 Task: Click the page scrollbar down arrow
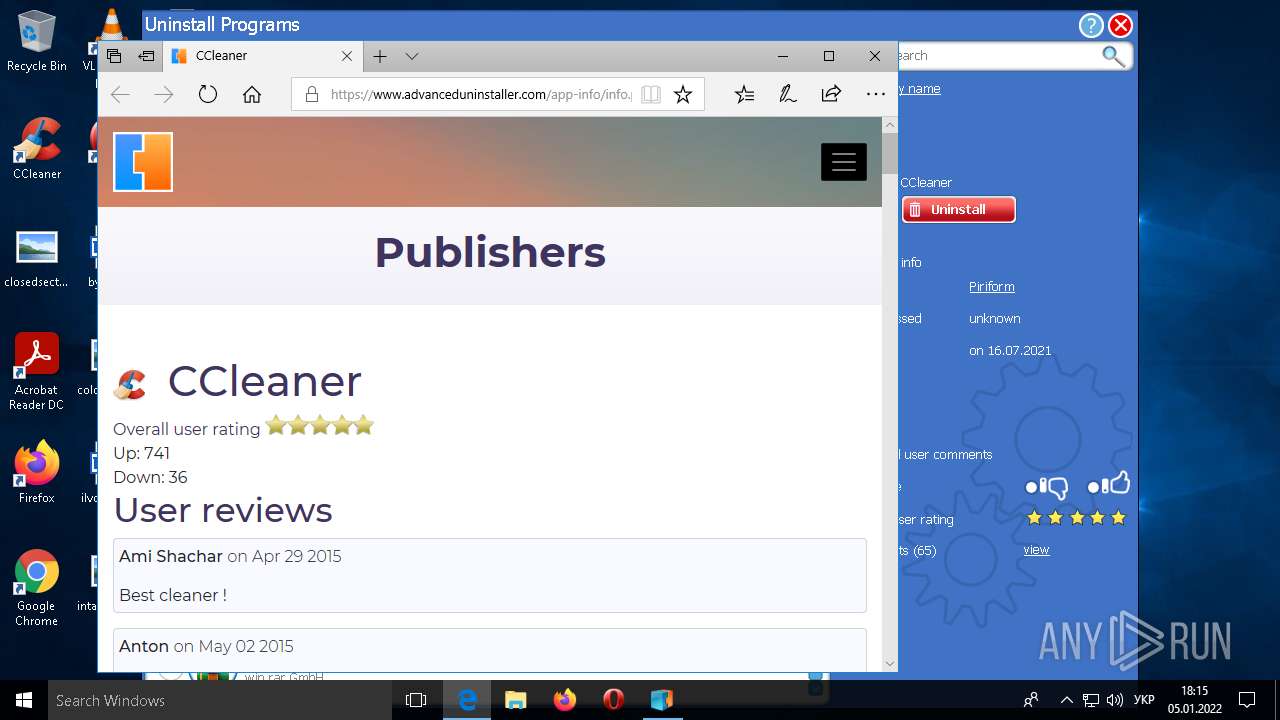889,664
